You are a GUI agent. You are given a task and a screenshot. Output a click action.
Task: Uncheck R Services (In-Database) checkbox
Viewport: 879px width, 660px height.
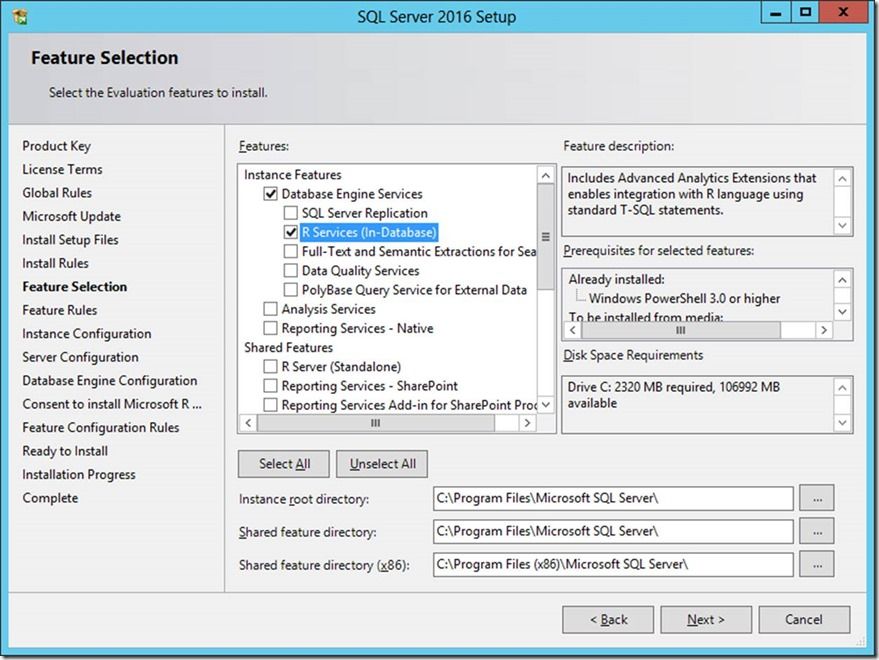coord(290,232)
